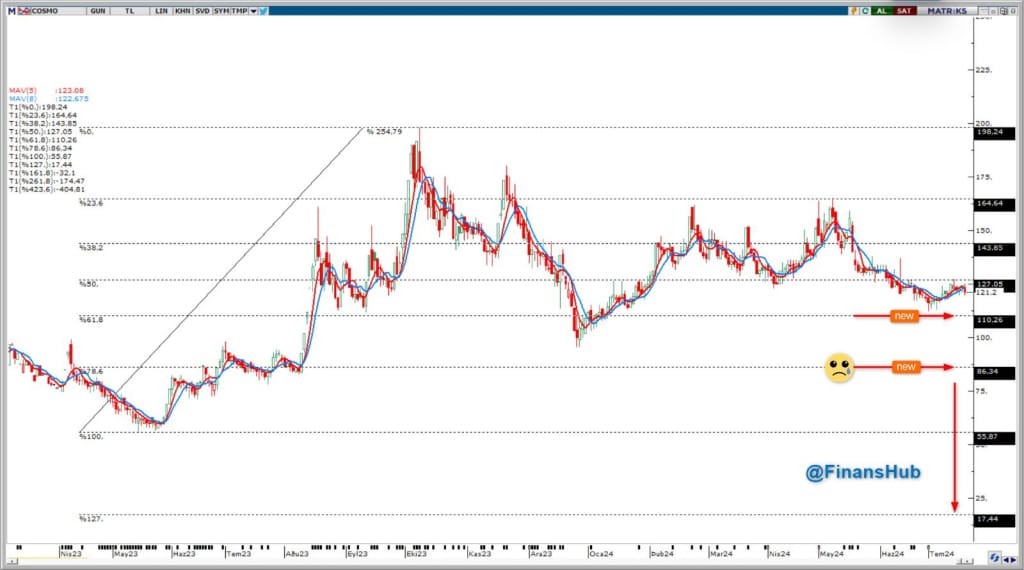This screenshot has width=1024, height=570.
Task: Select the MAV(8) indicator label
Action: click(x=23, y=99)
